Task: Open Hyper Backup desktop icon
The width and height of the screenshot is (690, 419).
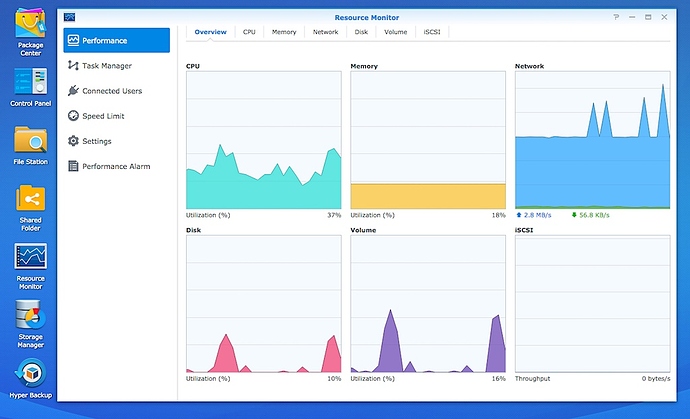Action: click(30, 379)
